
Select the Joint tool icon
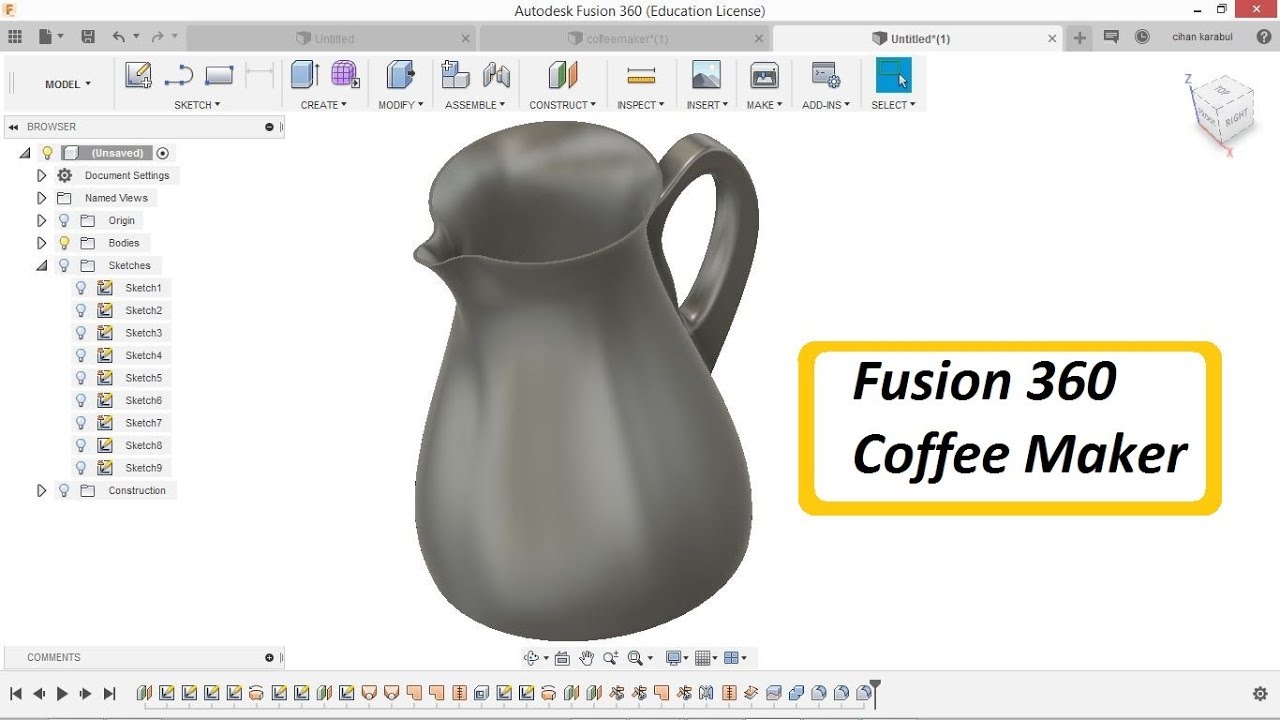[496, 75]
